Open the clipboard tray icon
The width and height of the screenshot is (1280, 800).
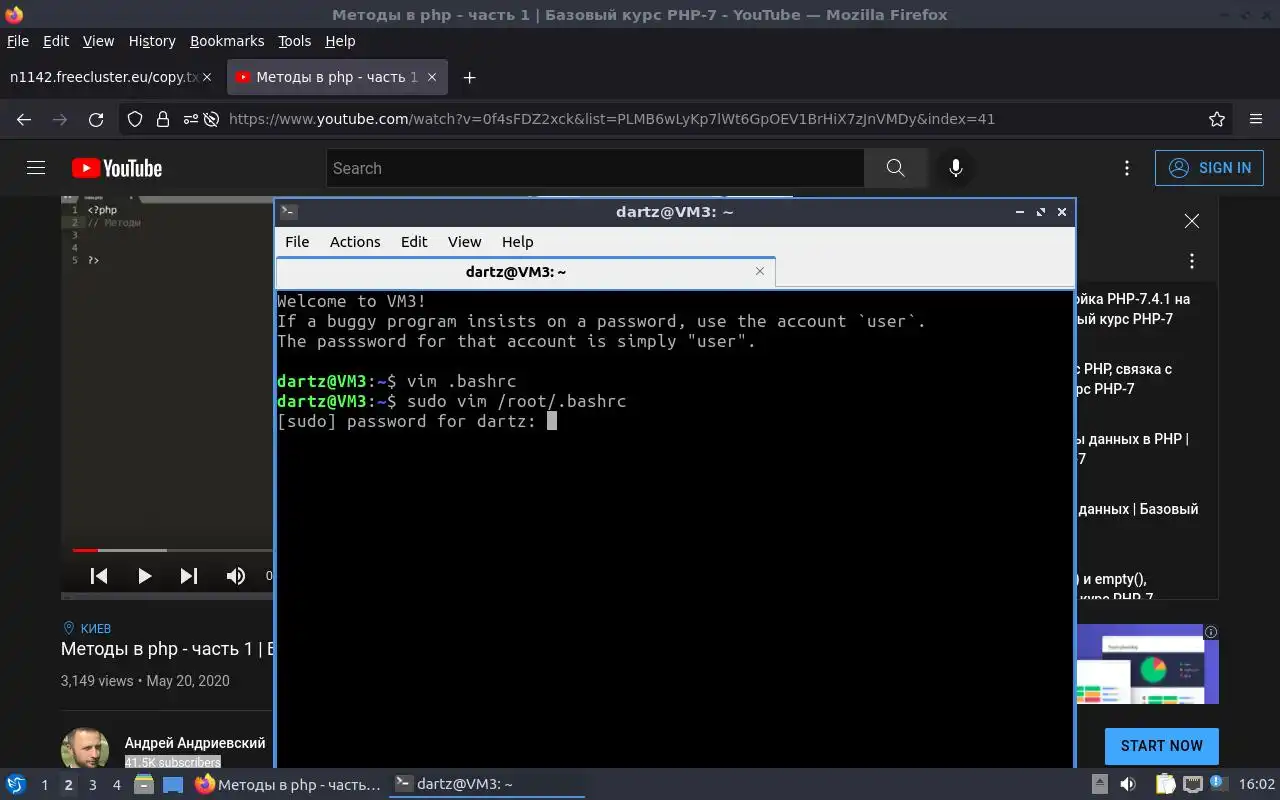coord(1165,785)
